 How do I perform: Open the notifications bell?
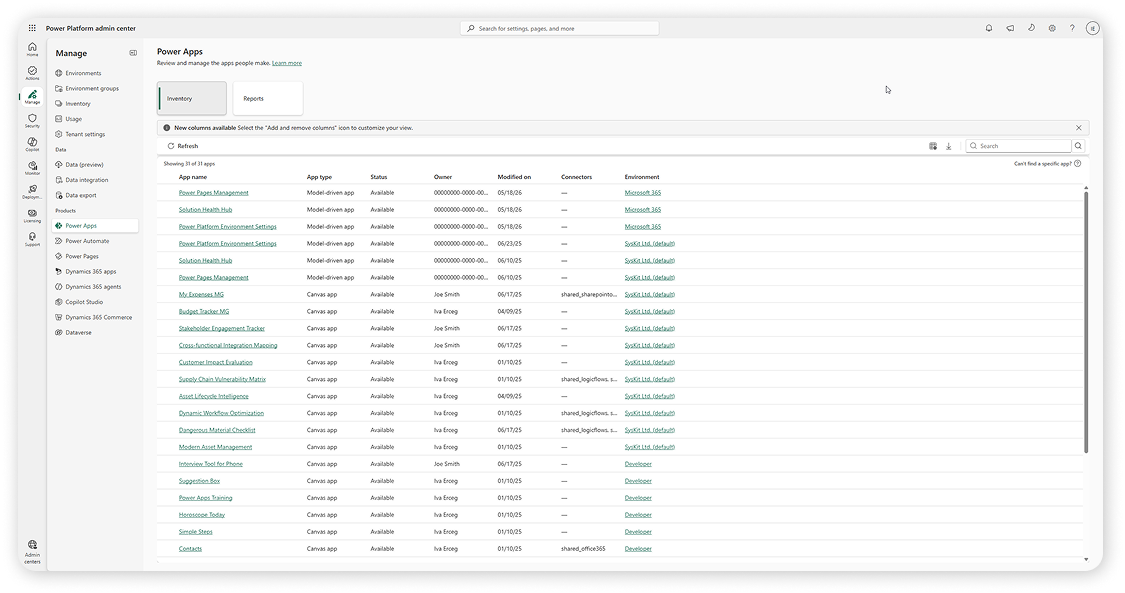click(x=989, y=28)
